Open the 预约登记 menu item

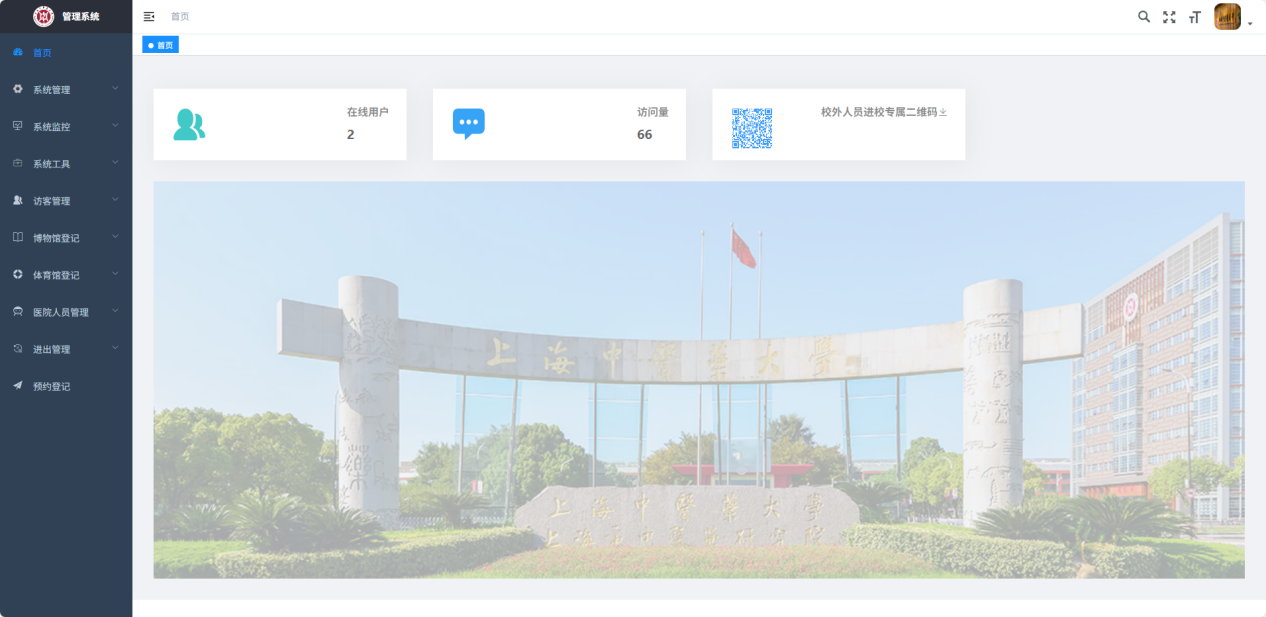click(x=51, y=386)
